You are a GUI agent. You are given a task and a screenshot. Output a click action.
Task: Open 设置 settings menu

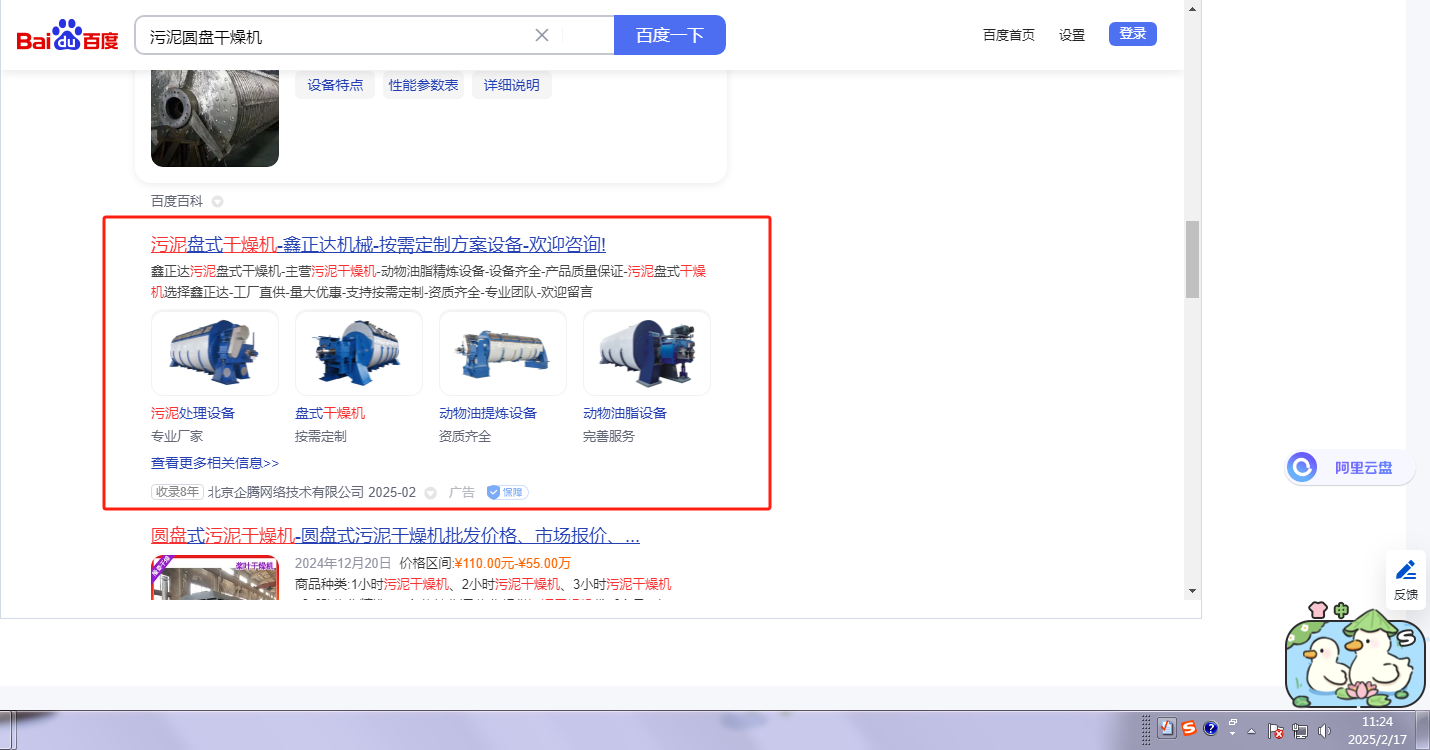[1072, 35]
